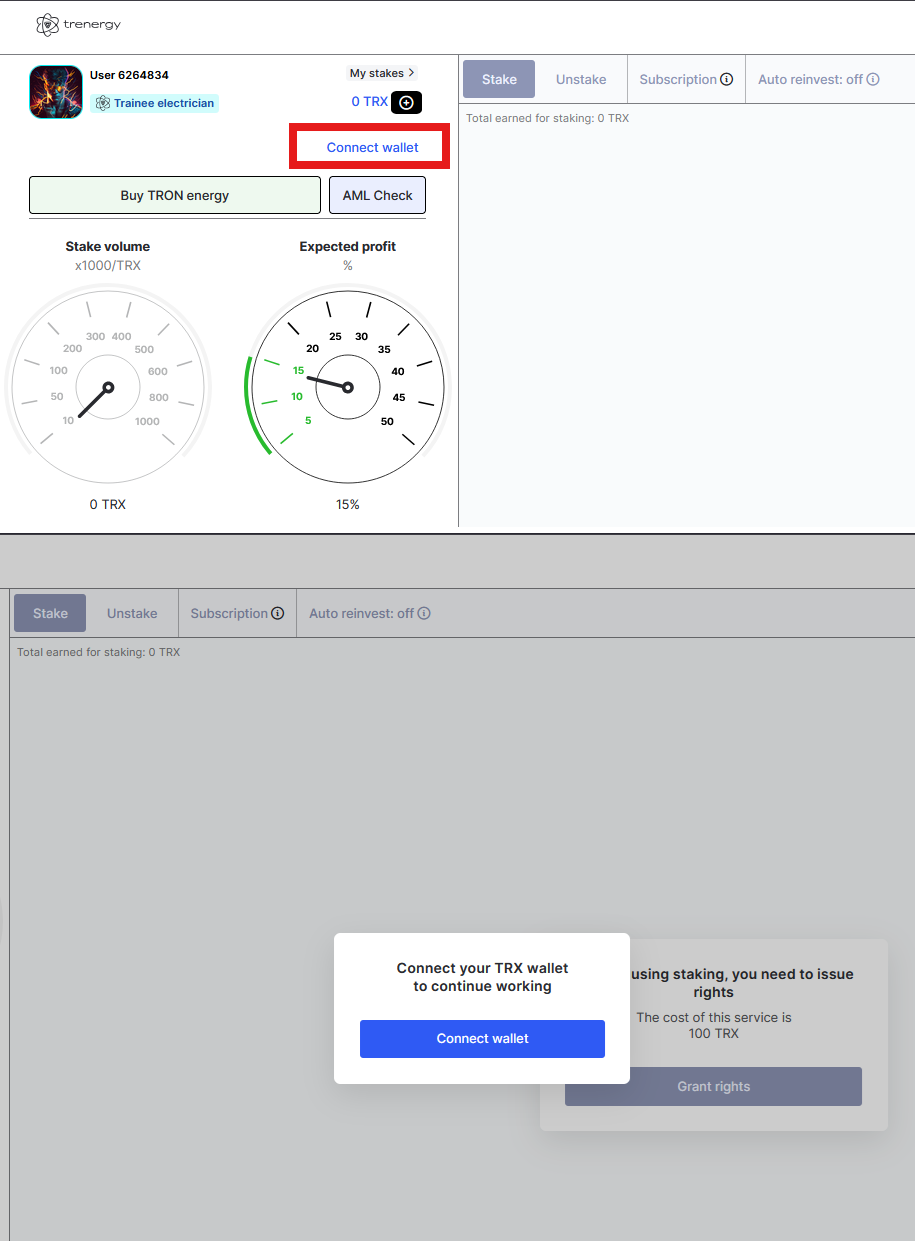Click the Auto reinvest info icon in the dimmed panel
915x1241 pixels.
[x=424, y=613]
